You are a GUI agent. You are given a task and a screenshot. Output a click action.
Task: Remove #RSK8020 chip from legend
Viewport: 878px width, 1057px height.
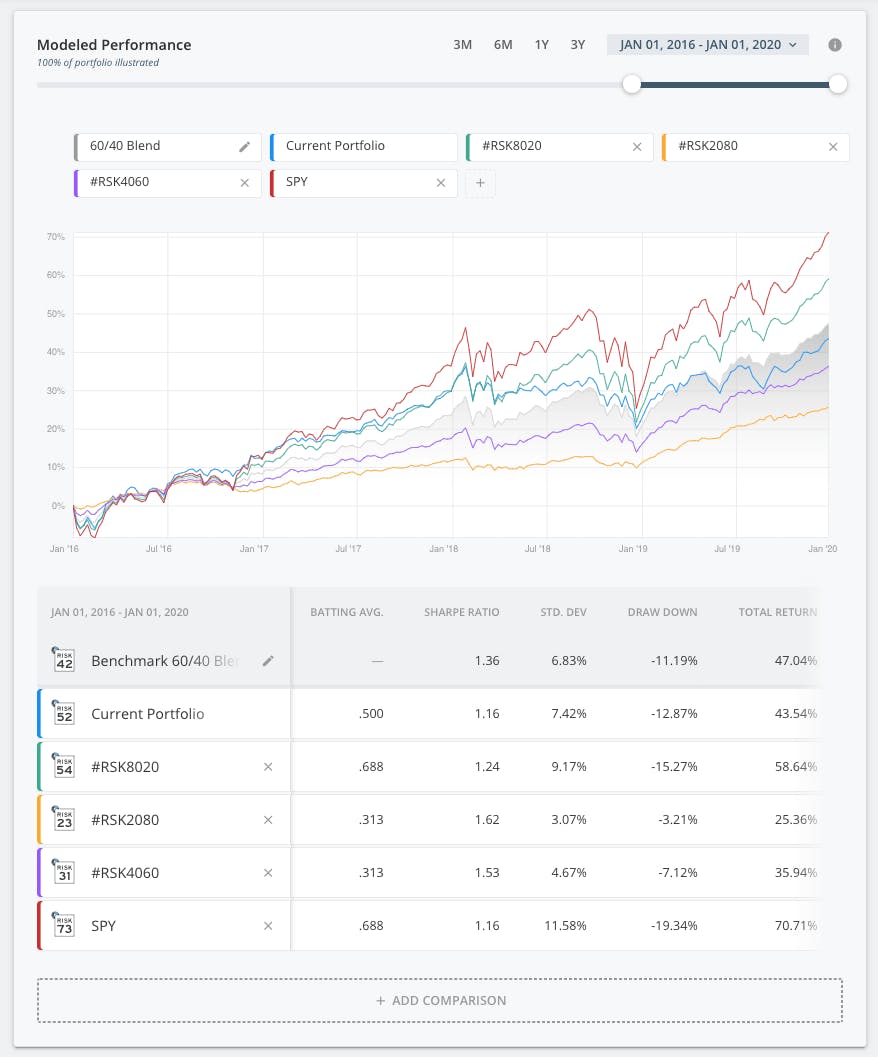pyautogui.click(x=637, y=147)
